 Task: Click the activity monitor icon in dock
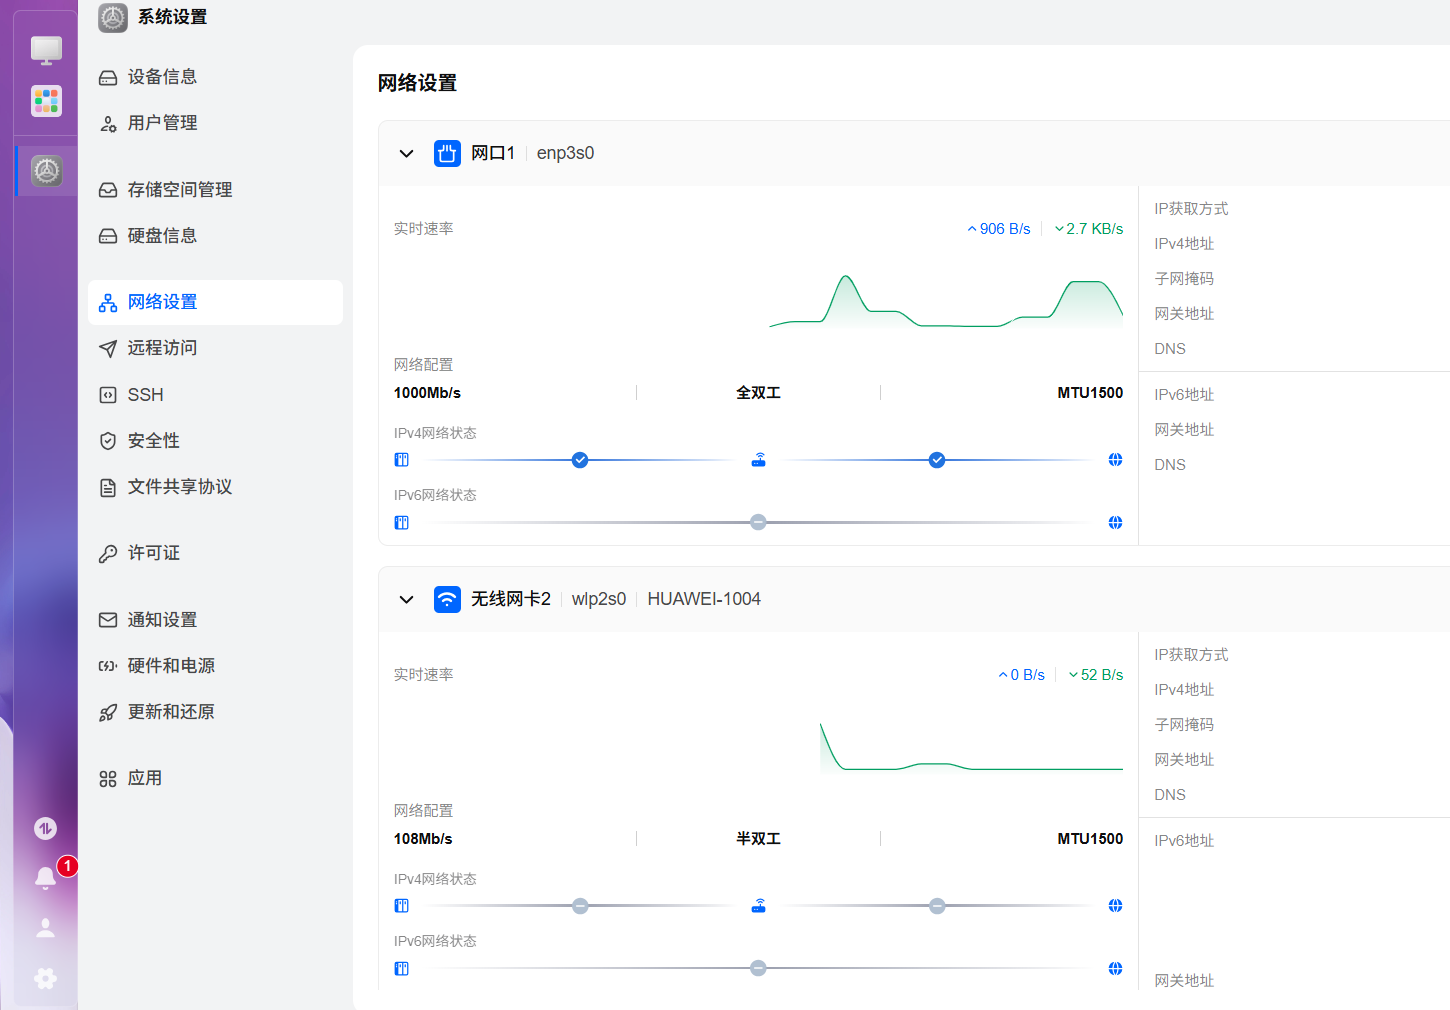tap(46, 828)
